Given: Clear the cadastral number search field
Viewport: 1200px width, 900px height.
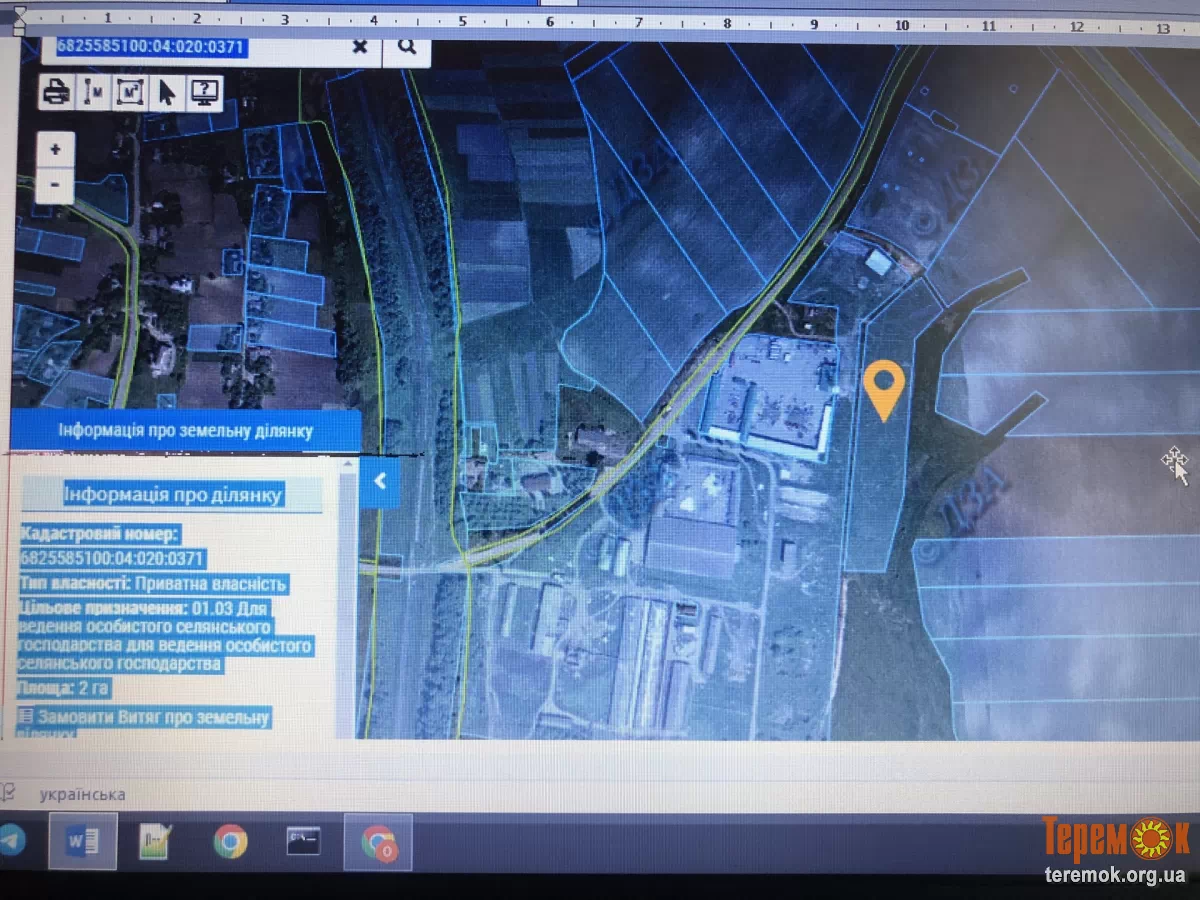Looking at the screenshot, I should tap(360, 46).
